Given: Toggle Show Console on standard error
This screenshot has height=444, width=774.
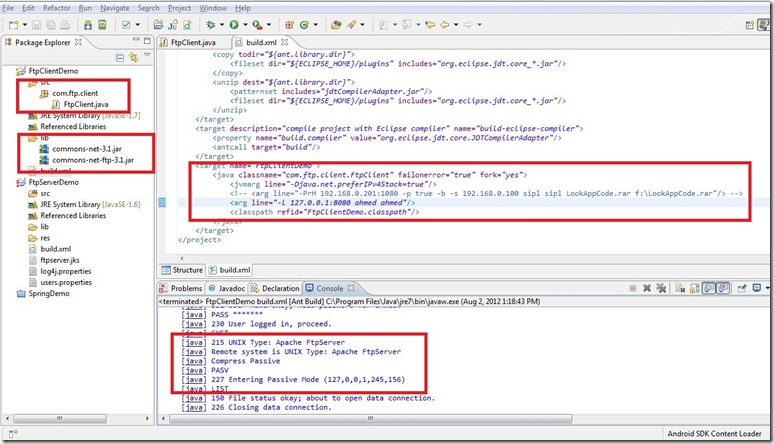Looking at the screenshot, I should 723,288.
